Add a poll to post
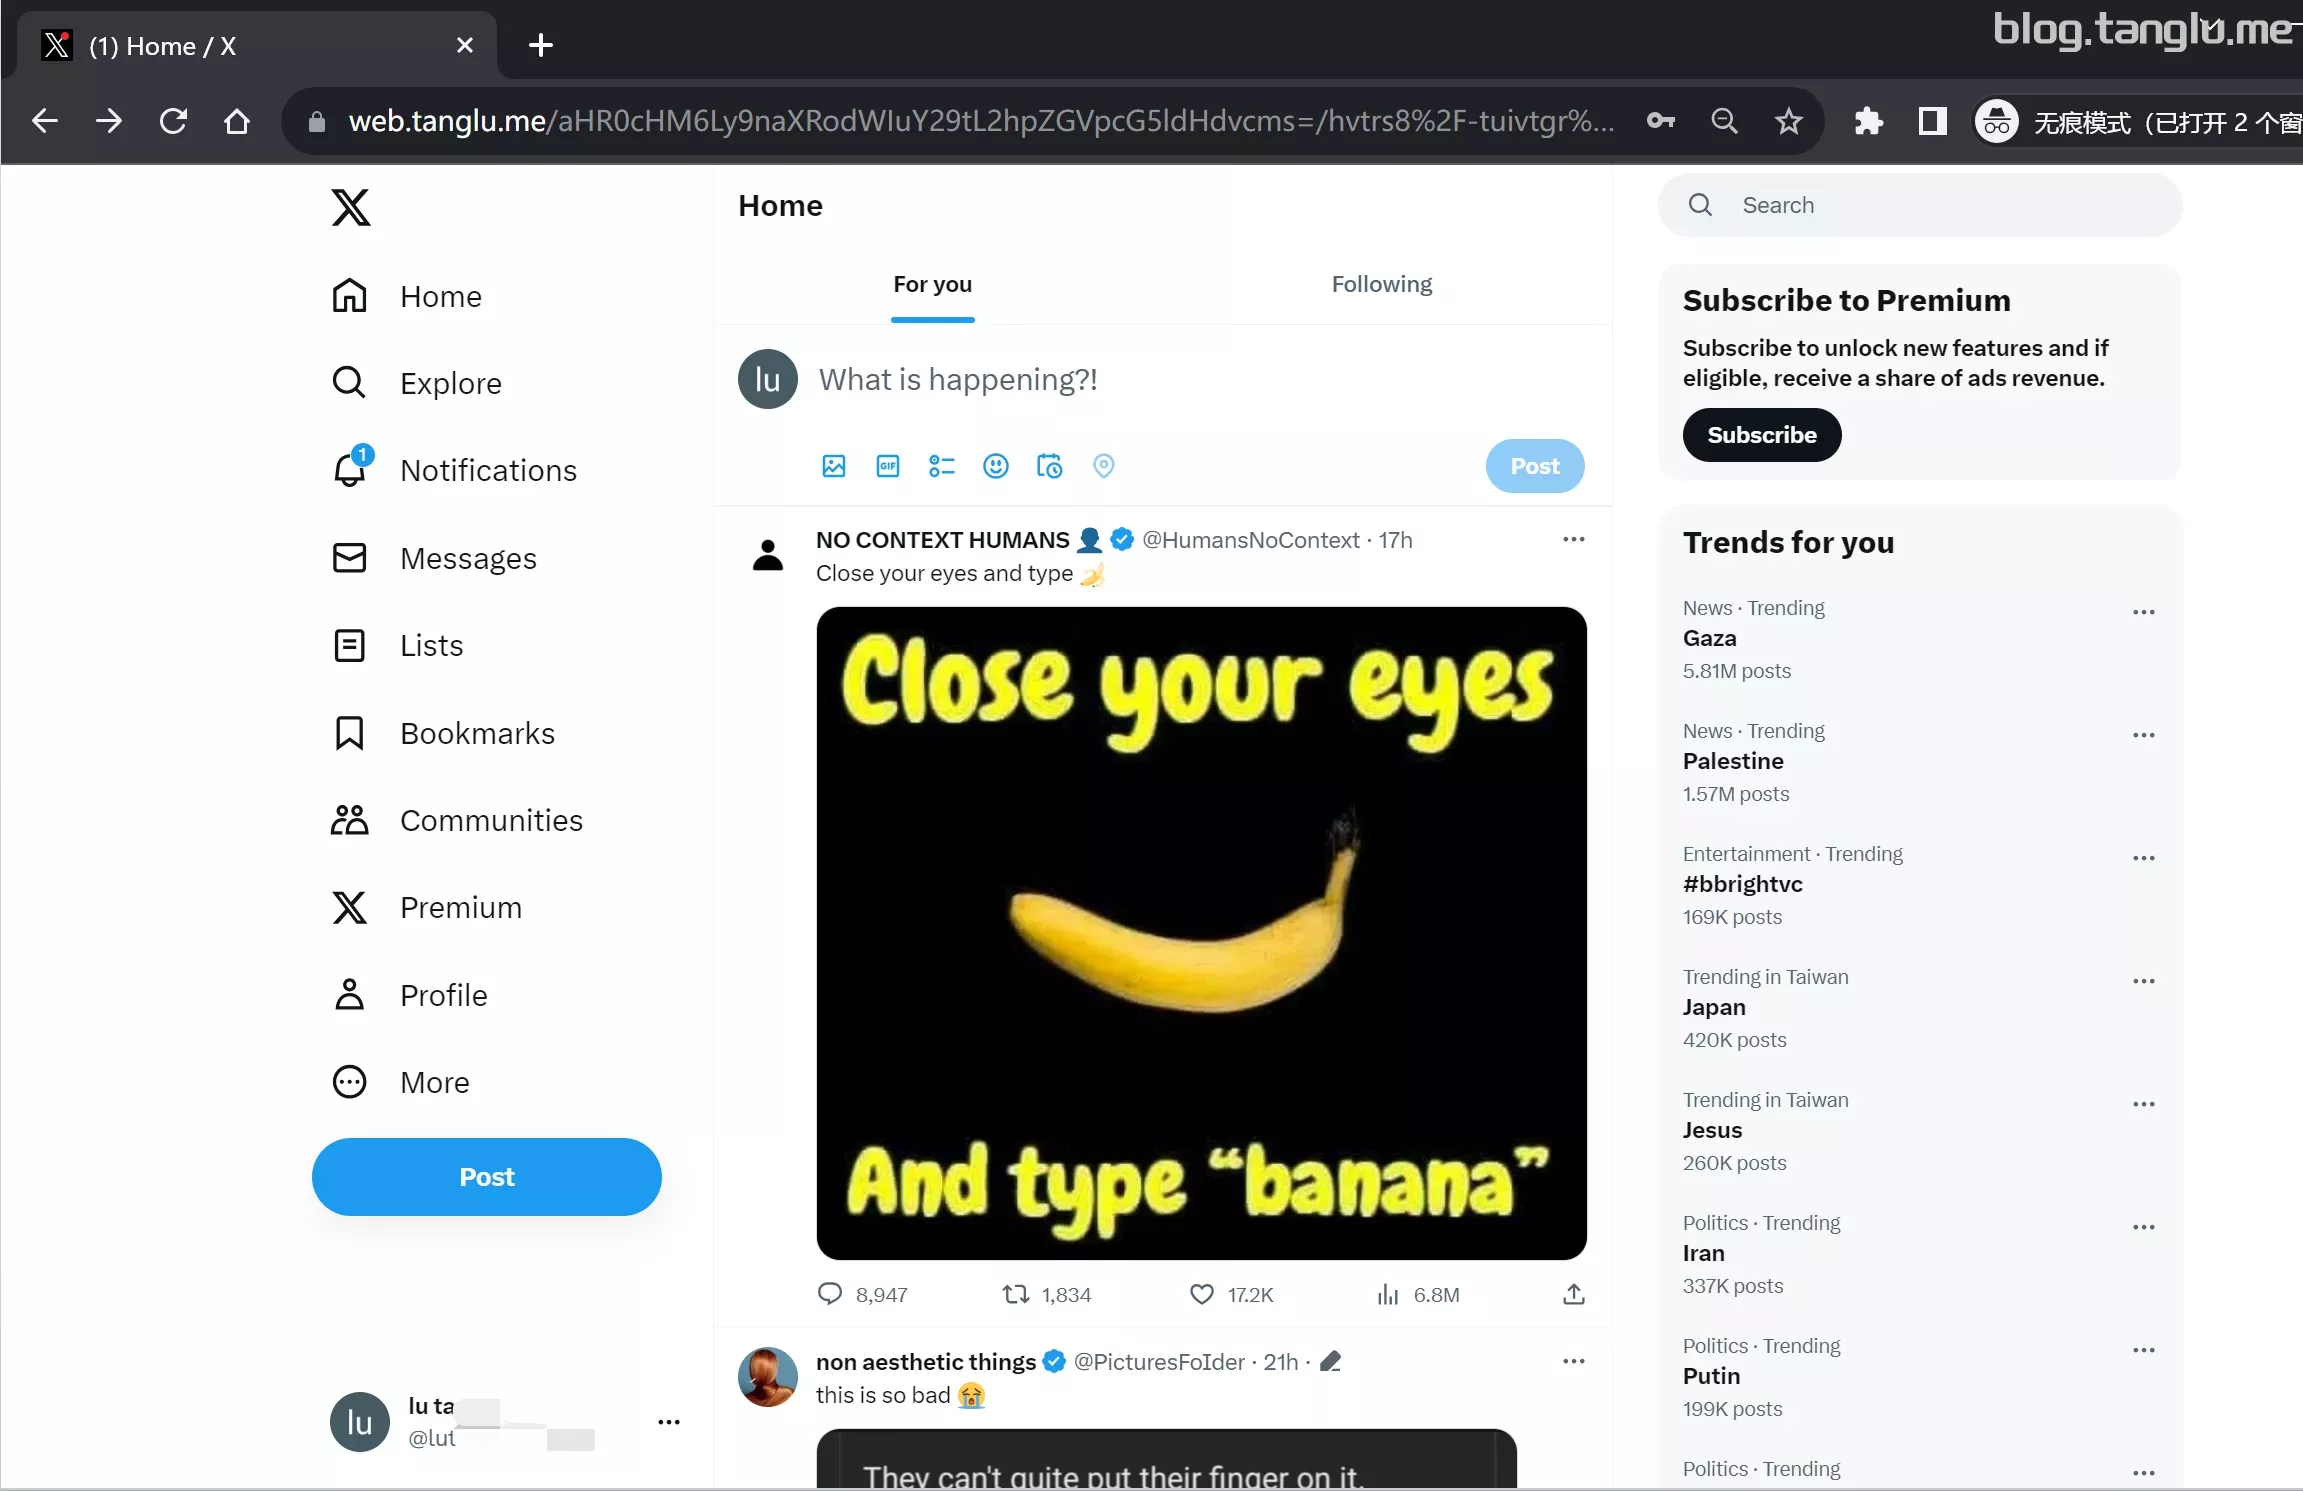Viewport: 2303px width, 1491px height. [942, 466]
